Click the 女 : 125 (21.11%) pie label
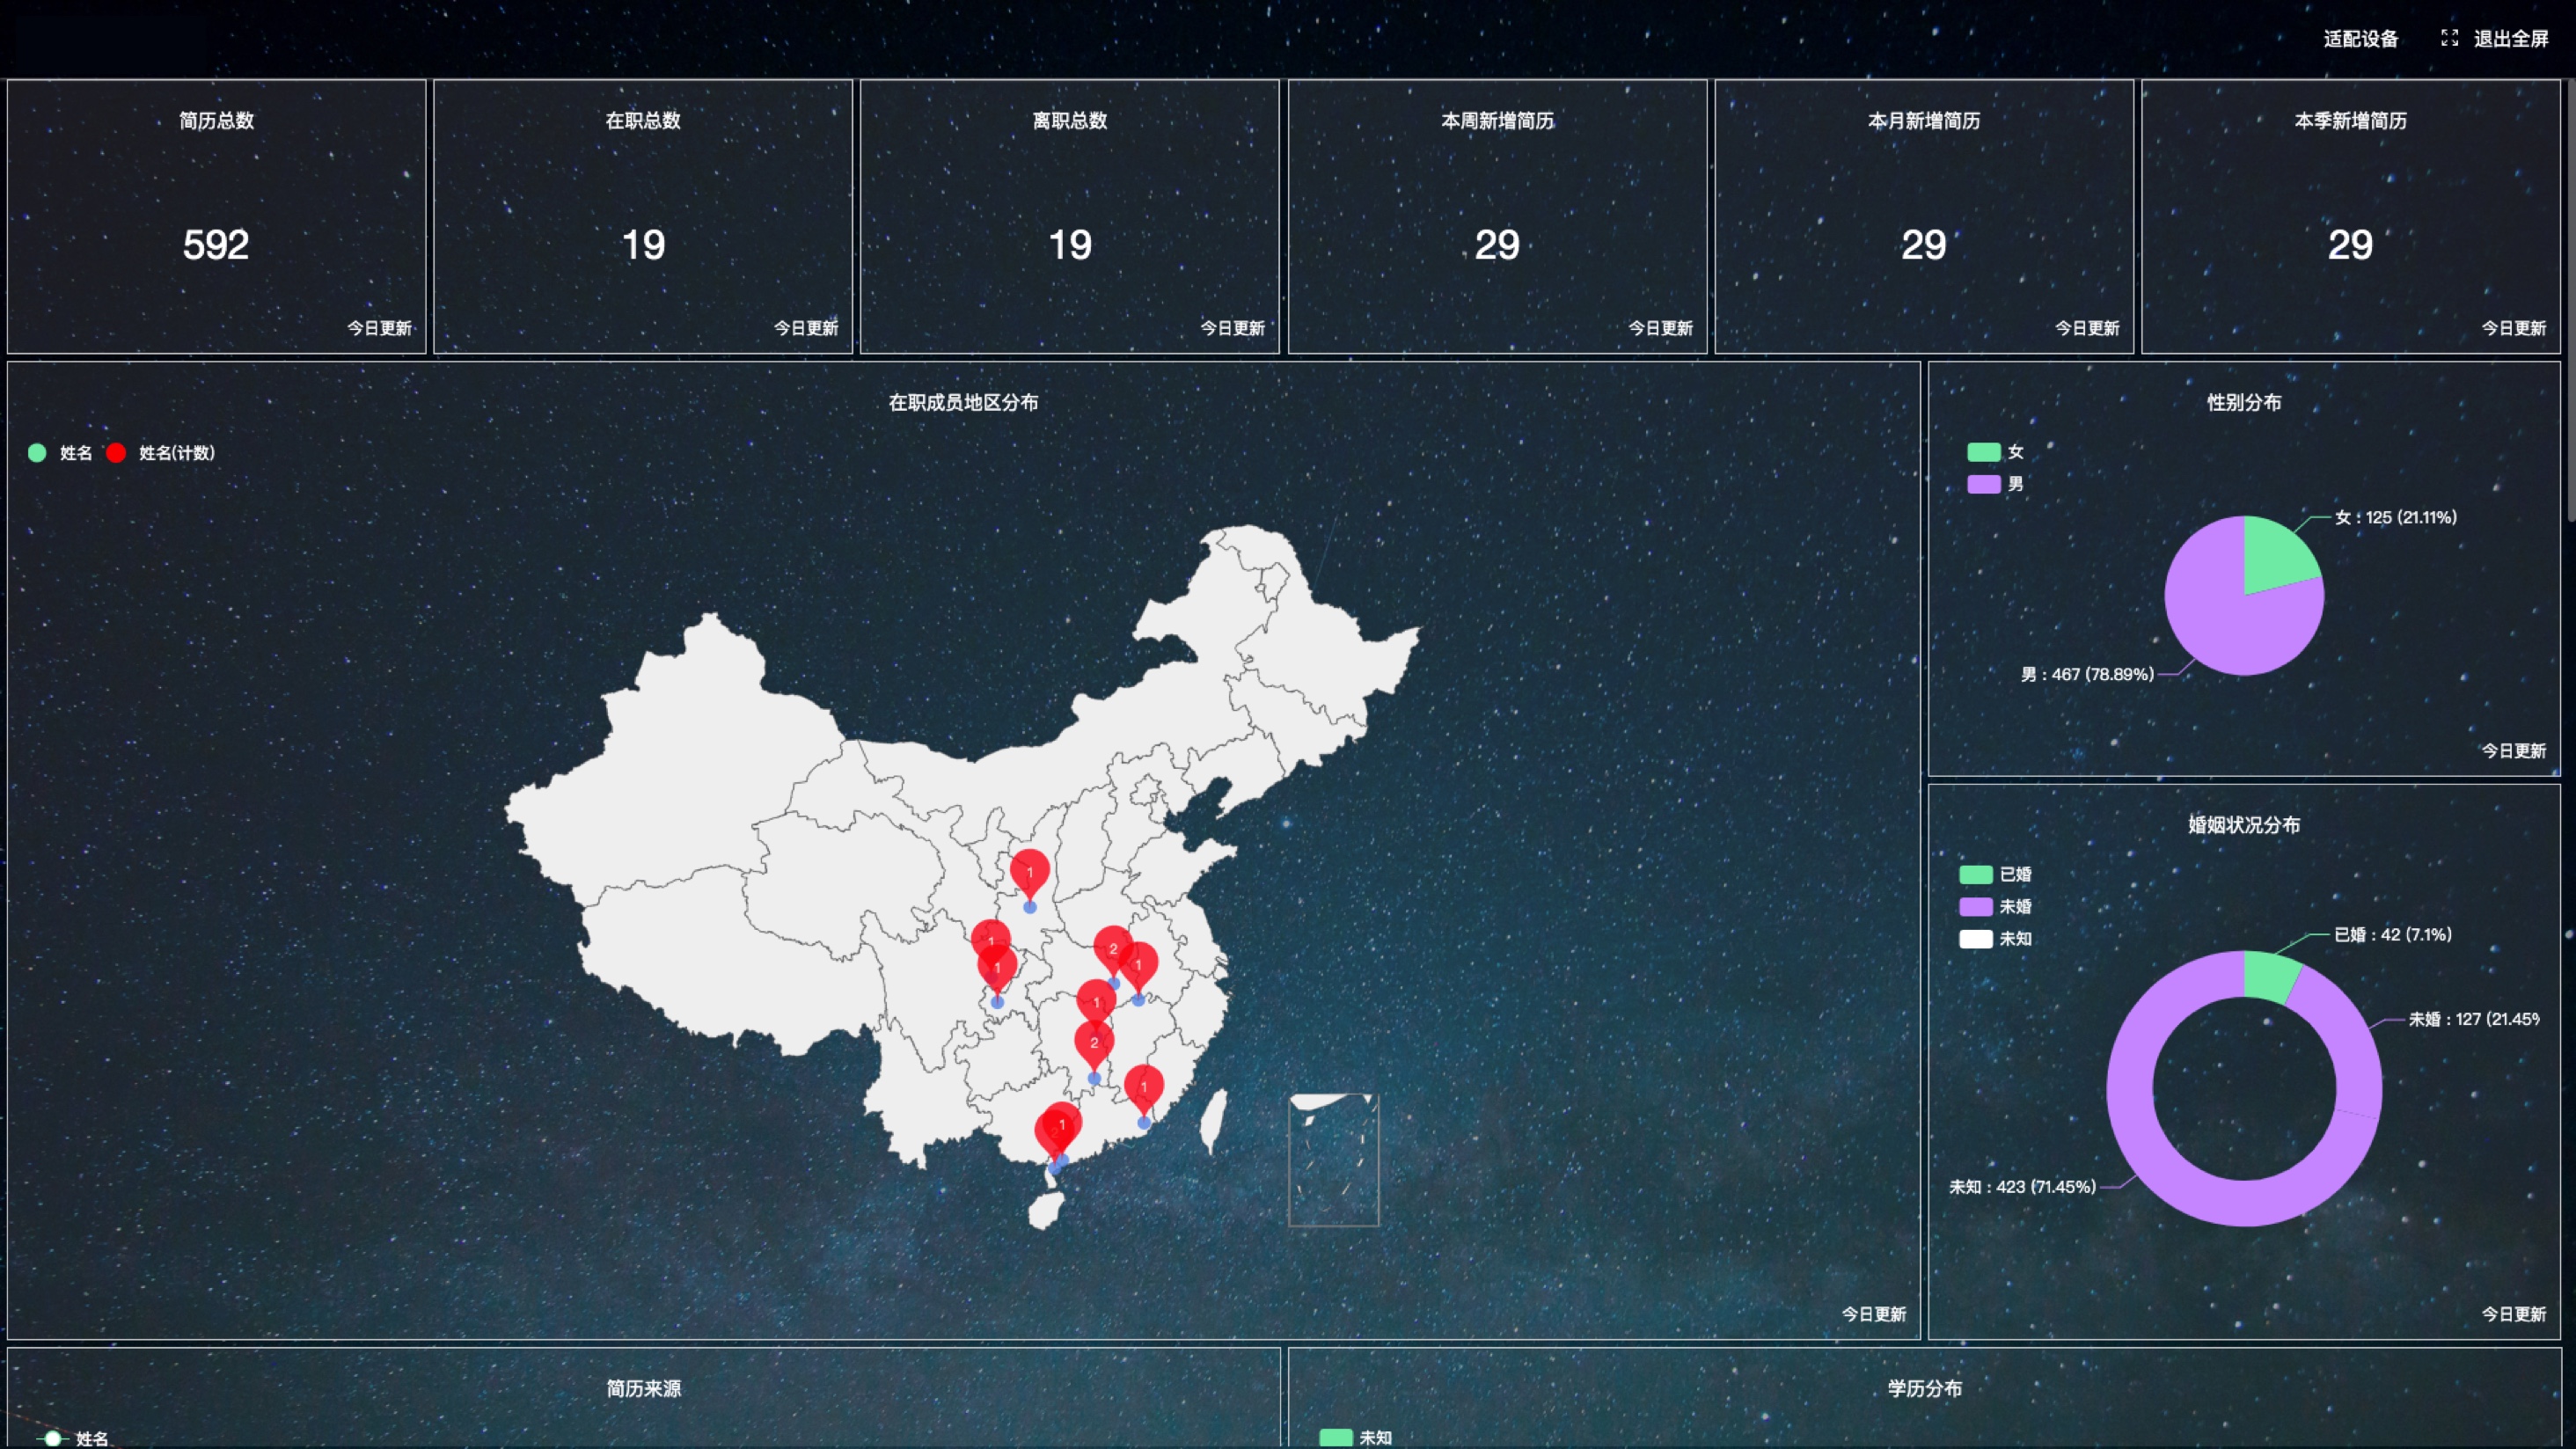Viewport: 2576px width, 1449px height. point(2395,517)
